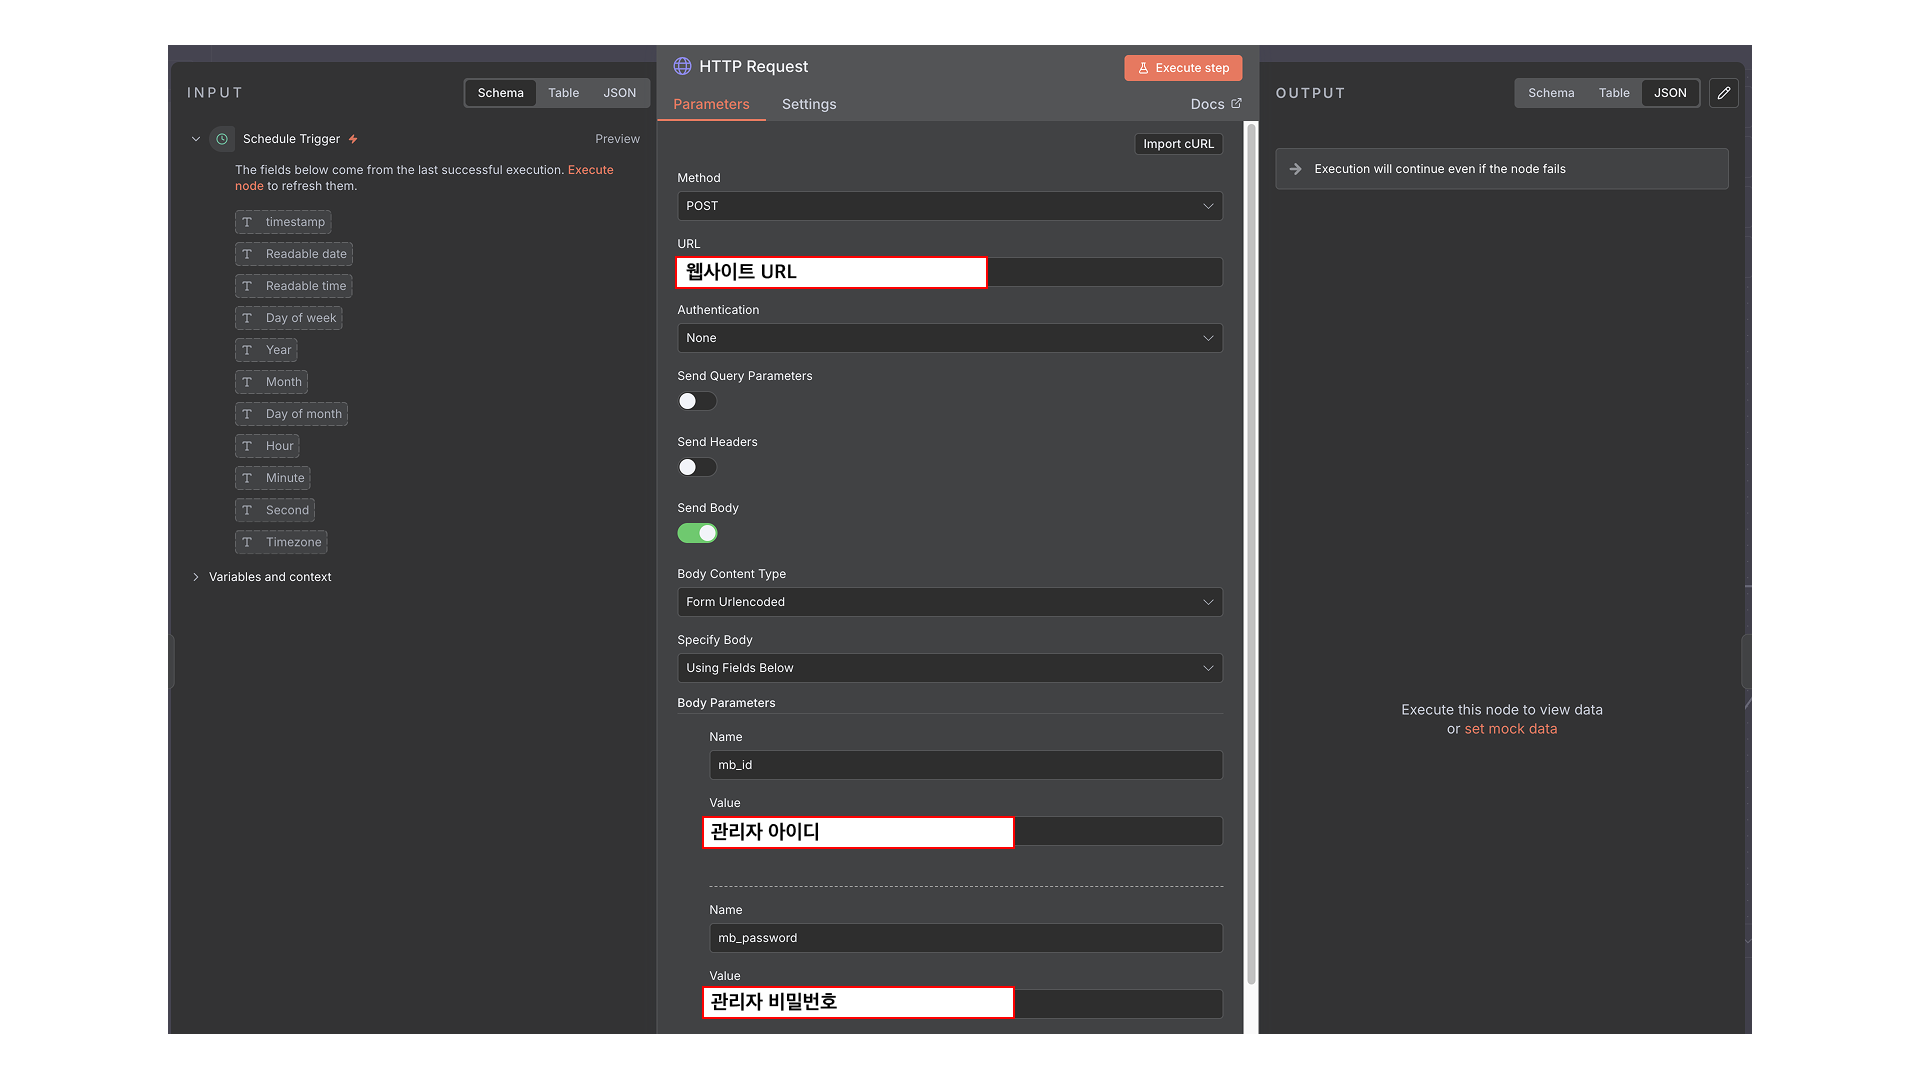Screen dimensions: 1920x1080
Task: Turn on Send Headers switch
Action: (x=697, y=467)
